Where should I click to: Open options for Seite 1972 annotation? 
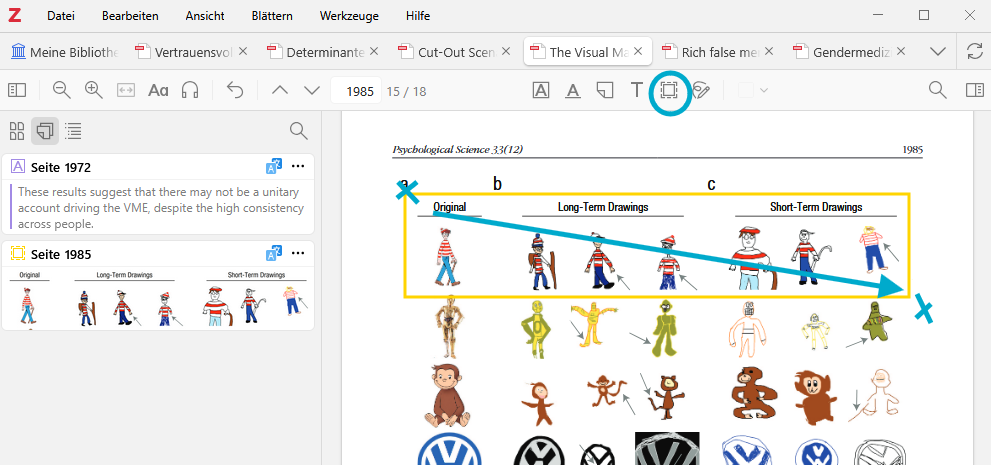point(298,167)
